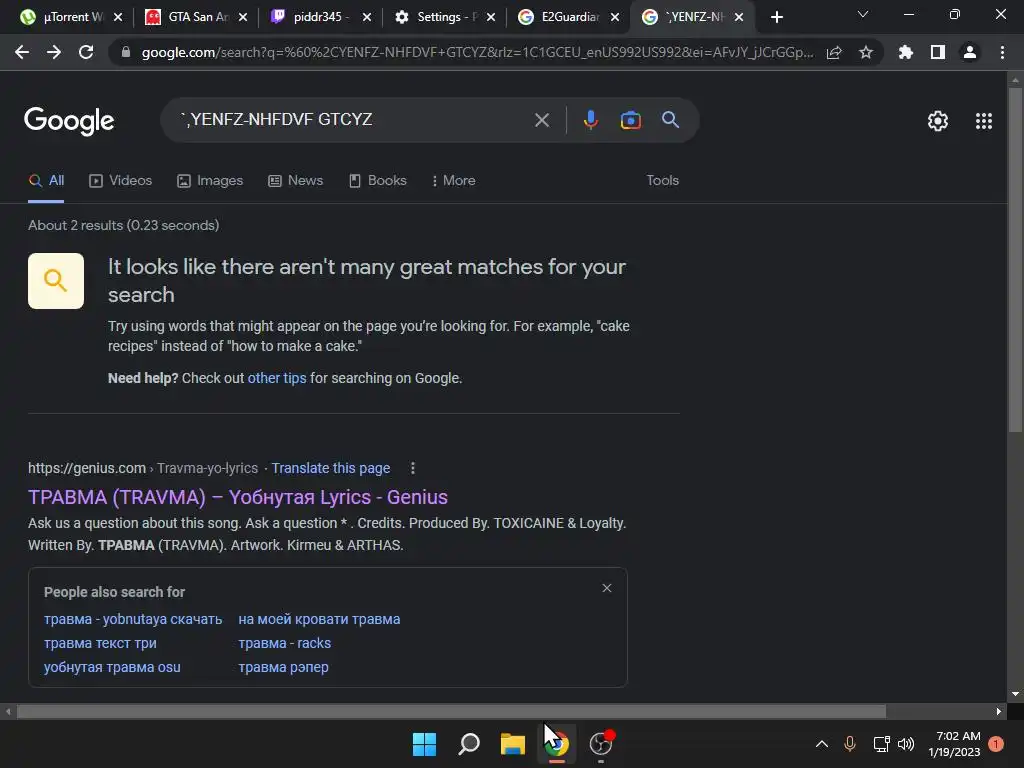This screenshot has height=768, width=1024.
Task: Clear the search box with X
Action: tap(541, 120)
